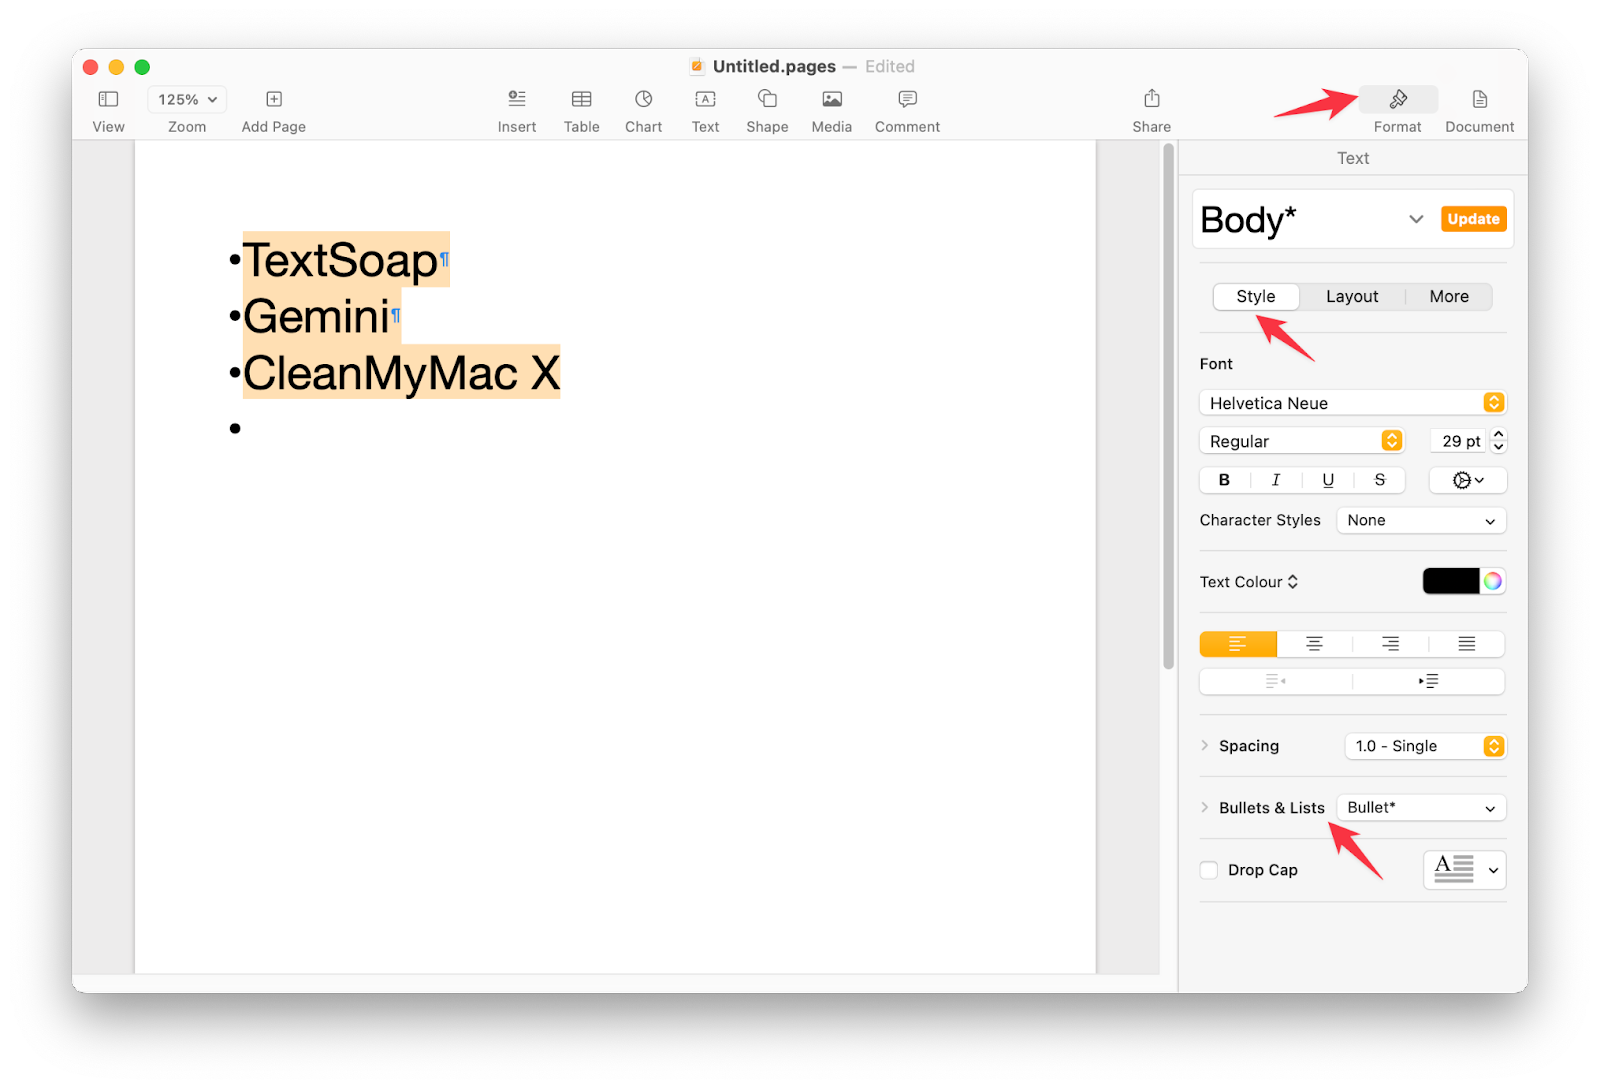Screen dimensions: 1600x1088
Task: Enable italic styling
Action: coord(1275,480)
